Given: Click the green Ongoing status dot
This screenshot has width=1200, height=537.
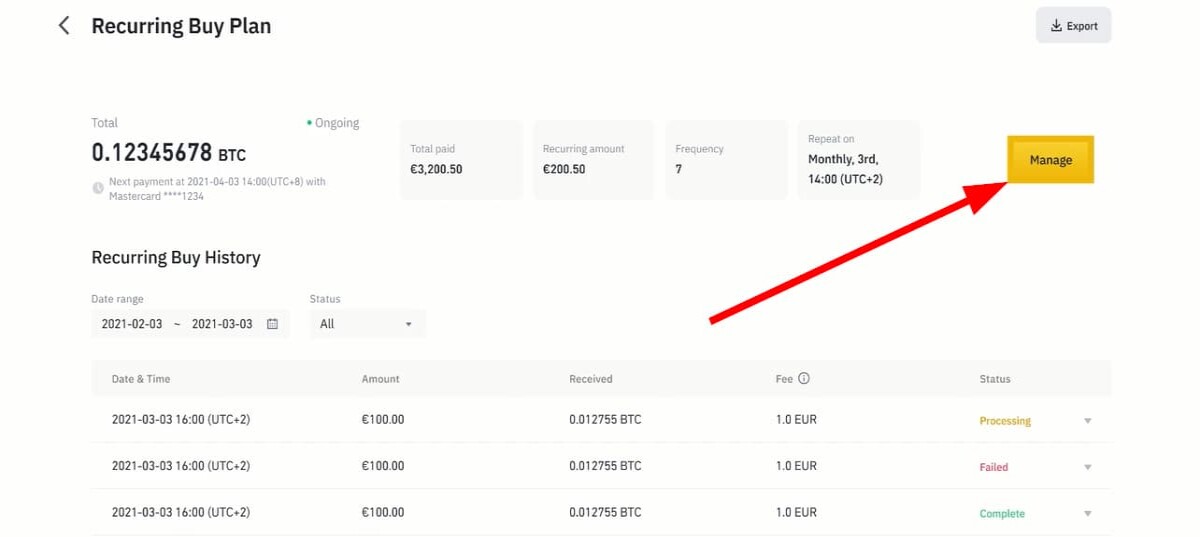Looking at the screenshot, I should (x=309, y=123).
